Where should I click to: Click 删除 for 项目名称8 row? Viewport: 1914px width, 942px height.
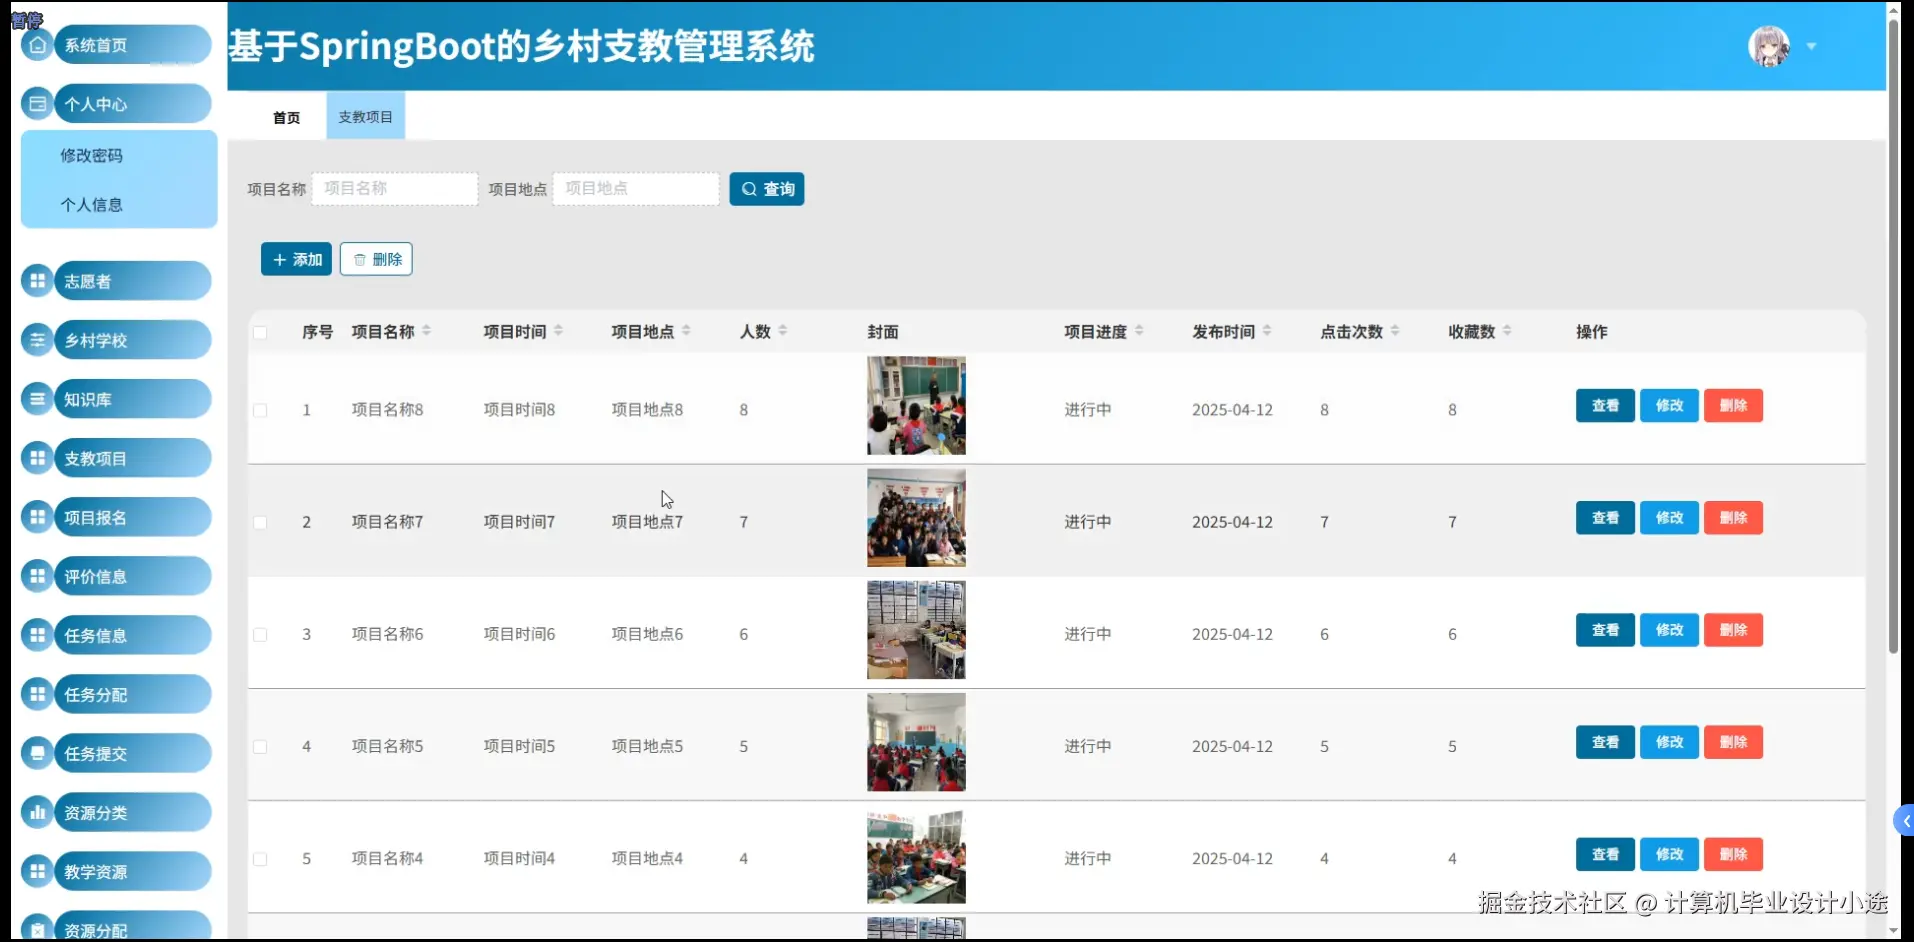[1733, 405]
